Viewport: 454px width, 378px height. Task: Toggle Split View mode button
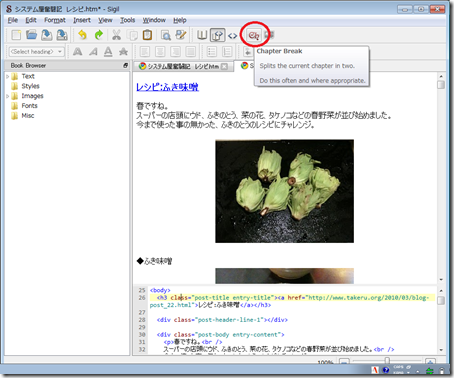click(217, 35)
